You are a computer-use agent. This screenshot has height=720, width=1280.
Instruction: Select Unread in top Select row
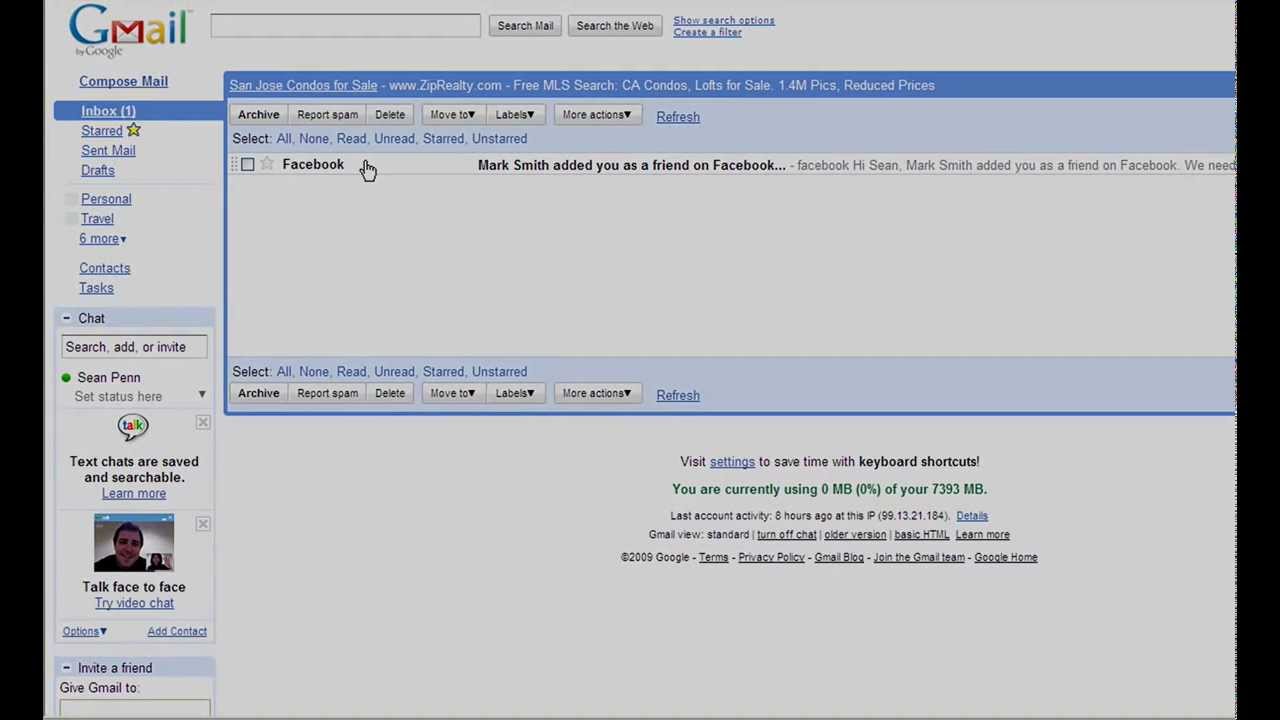[x=394, y=139]
